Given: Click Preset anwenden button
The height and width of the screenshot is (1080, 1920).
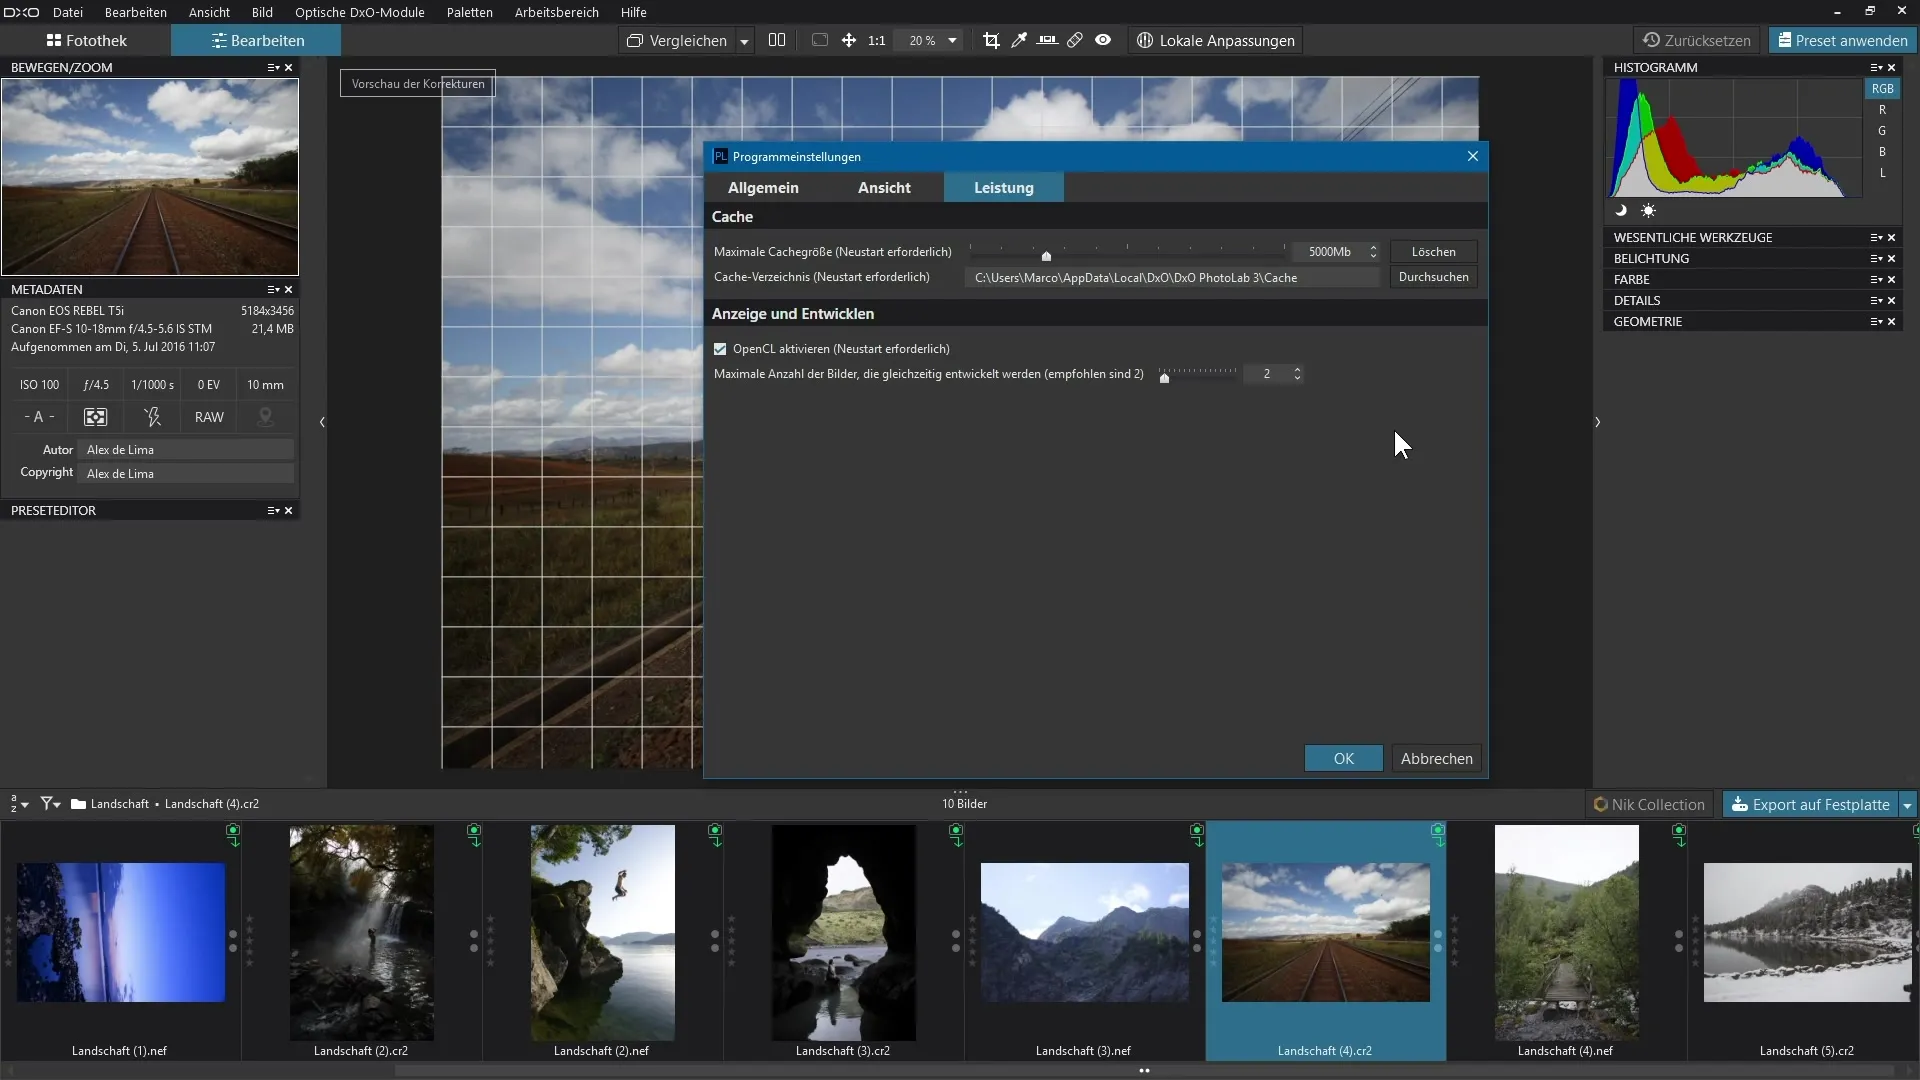Looking at the screenshot, I should pyautogui.click(x=1842, y=41).
